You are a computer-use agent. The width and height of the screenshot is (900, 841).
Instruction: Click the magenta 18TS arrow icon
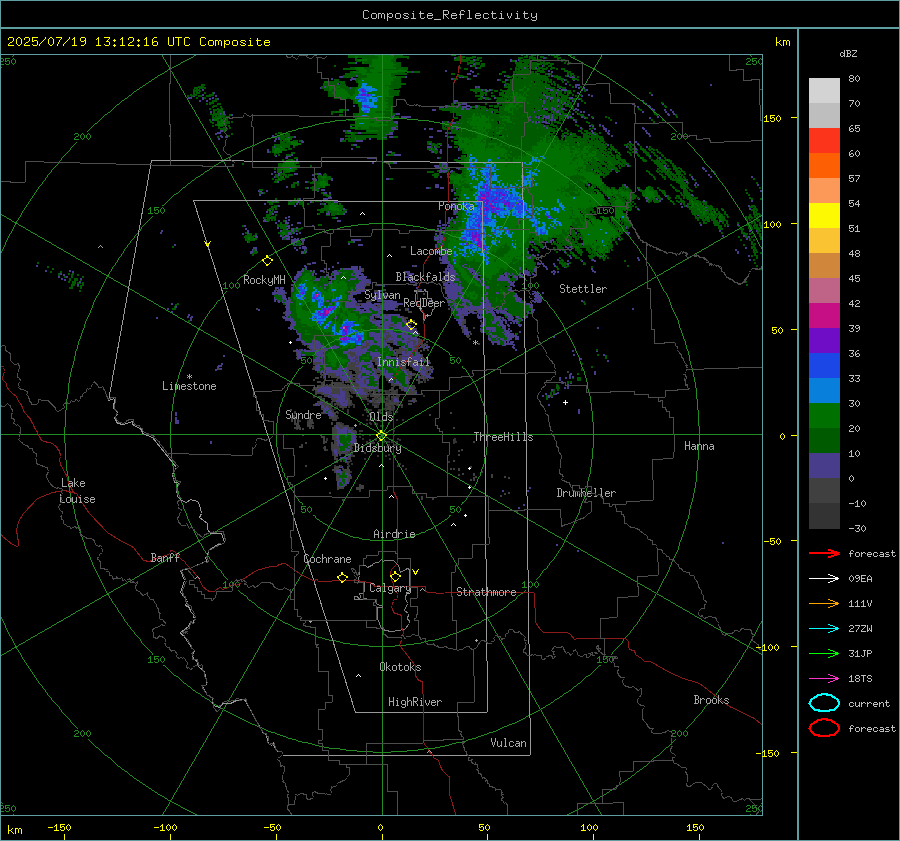[x=824, y=679]
